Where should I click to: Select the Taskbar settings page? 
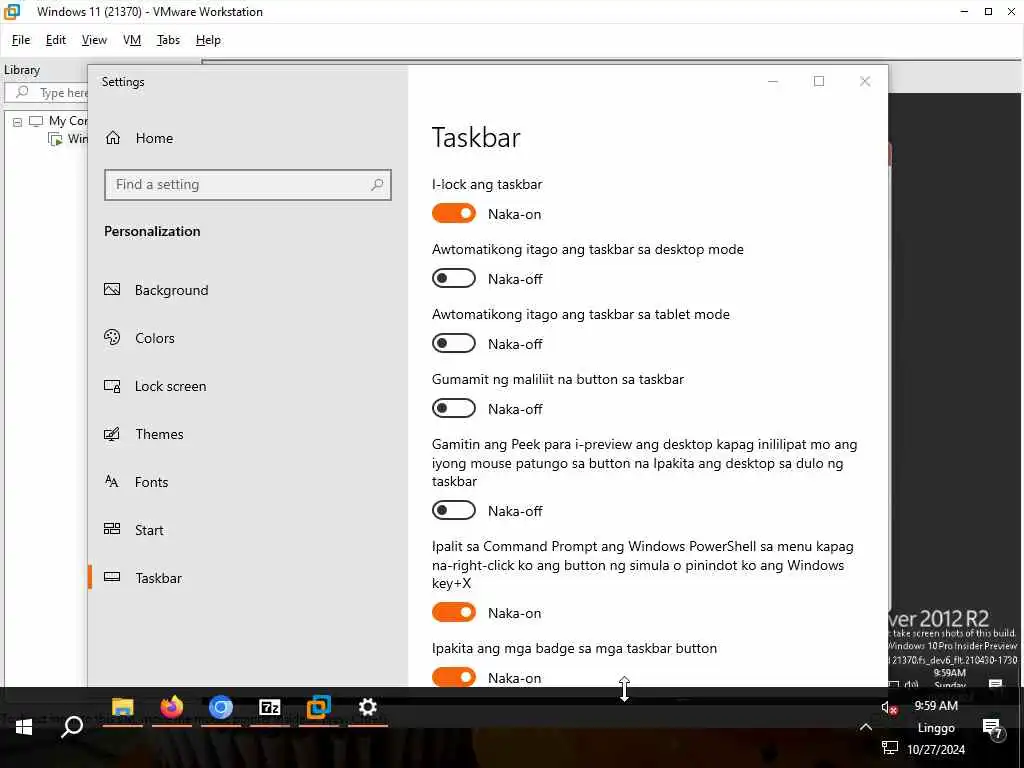click(x=159, y=578)
